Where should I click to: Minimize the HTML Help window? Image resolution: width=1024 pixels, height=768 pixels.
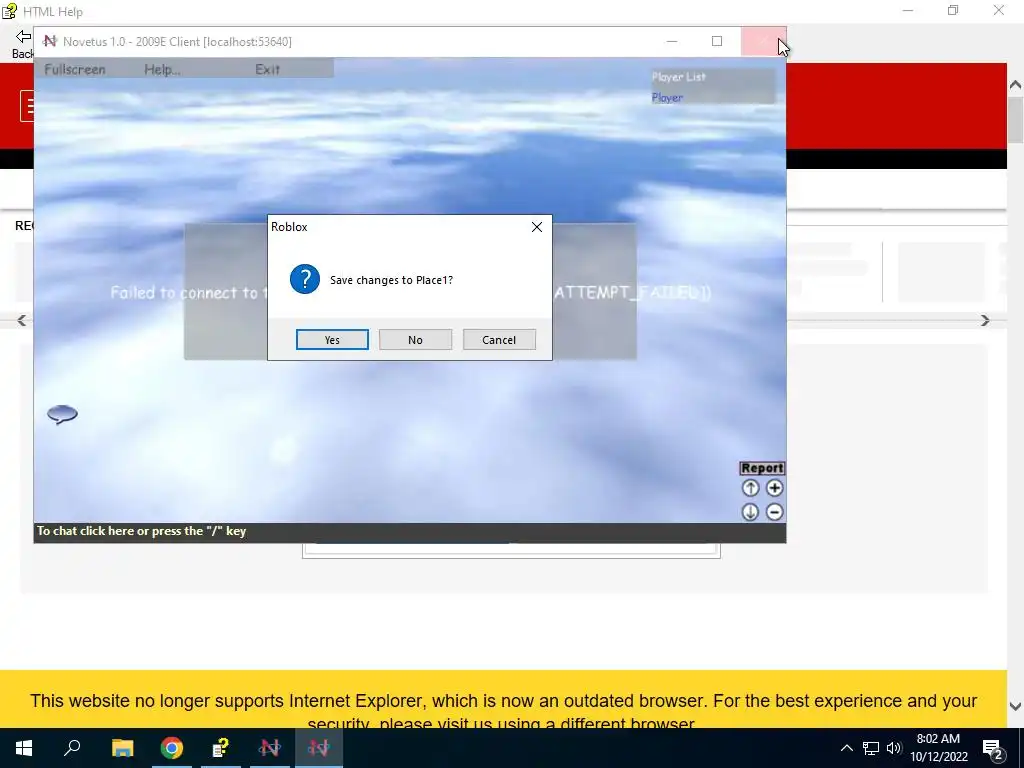(908, 10)
